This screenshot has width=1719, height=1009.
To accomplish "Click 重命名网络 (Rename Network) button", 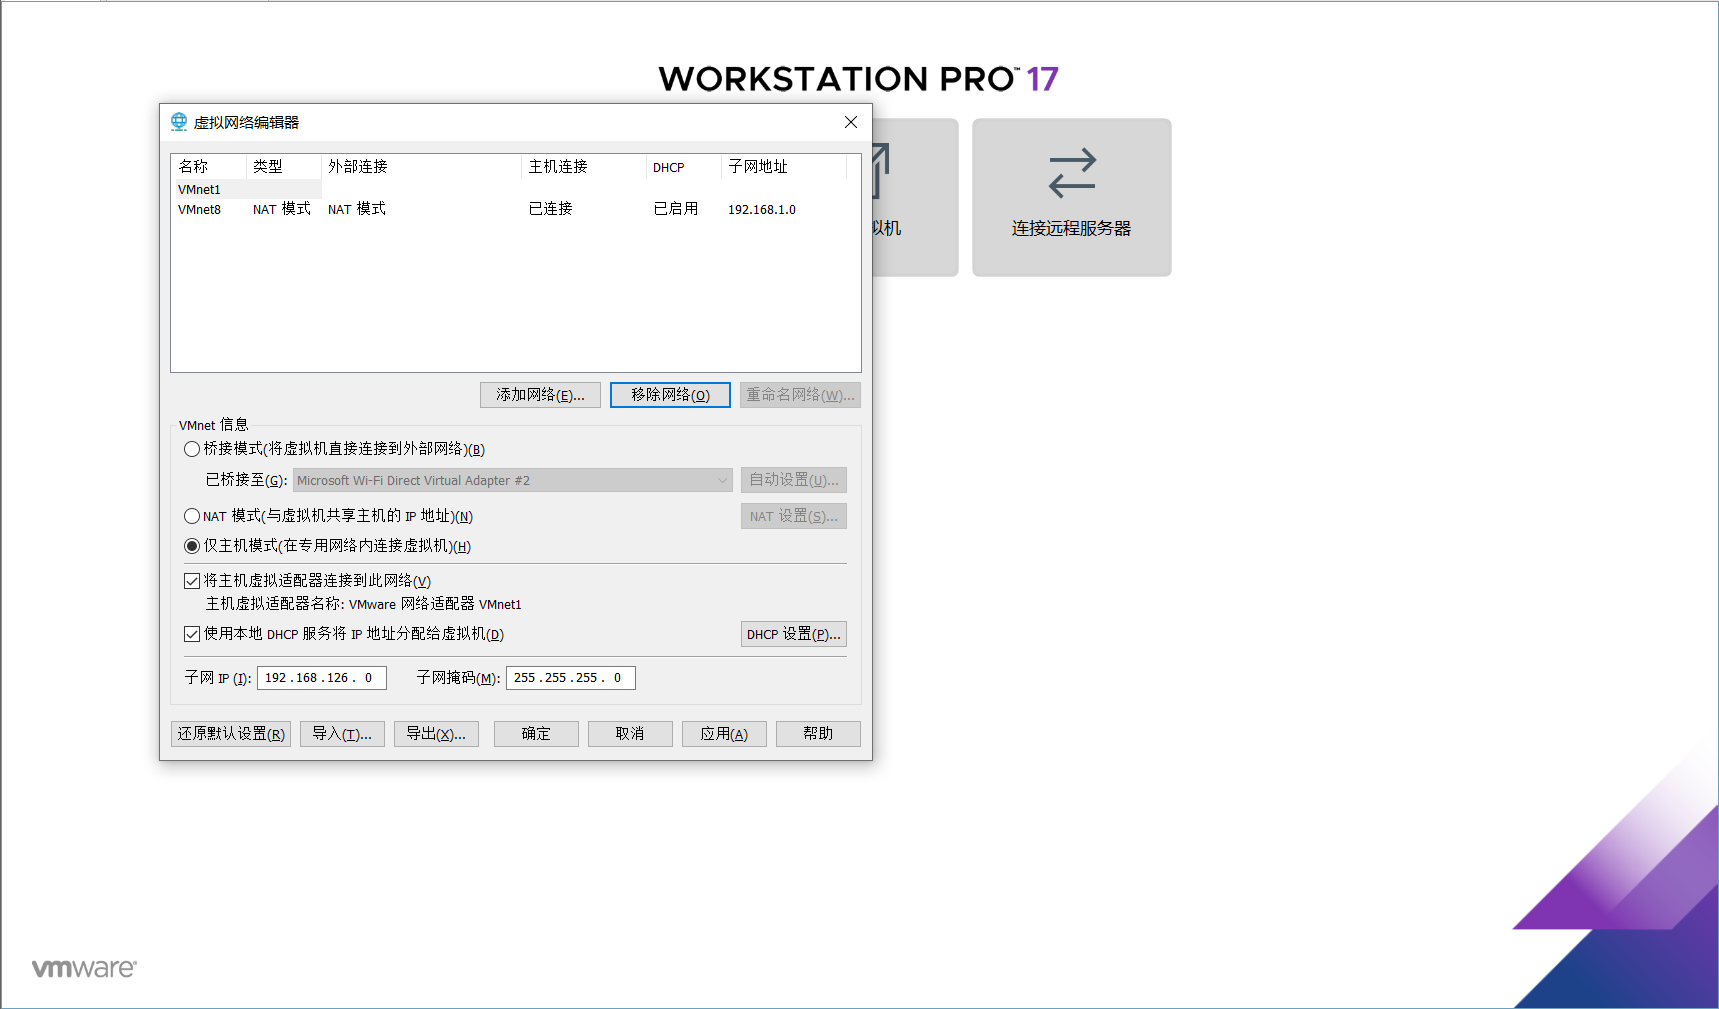I will tap(800, 395).
